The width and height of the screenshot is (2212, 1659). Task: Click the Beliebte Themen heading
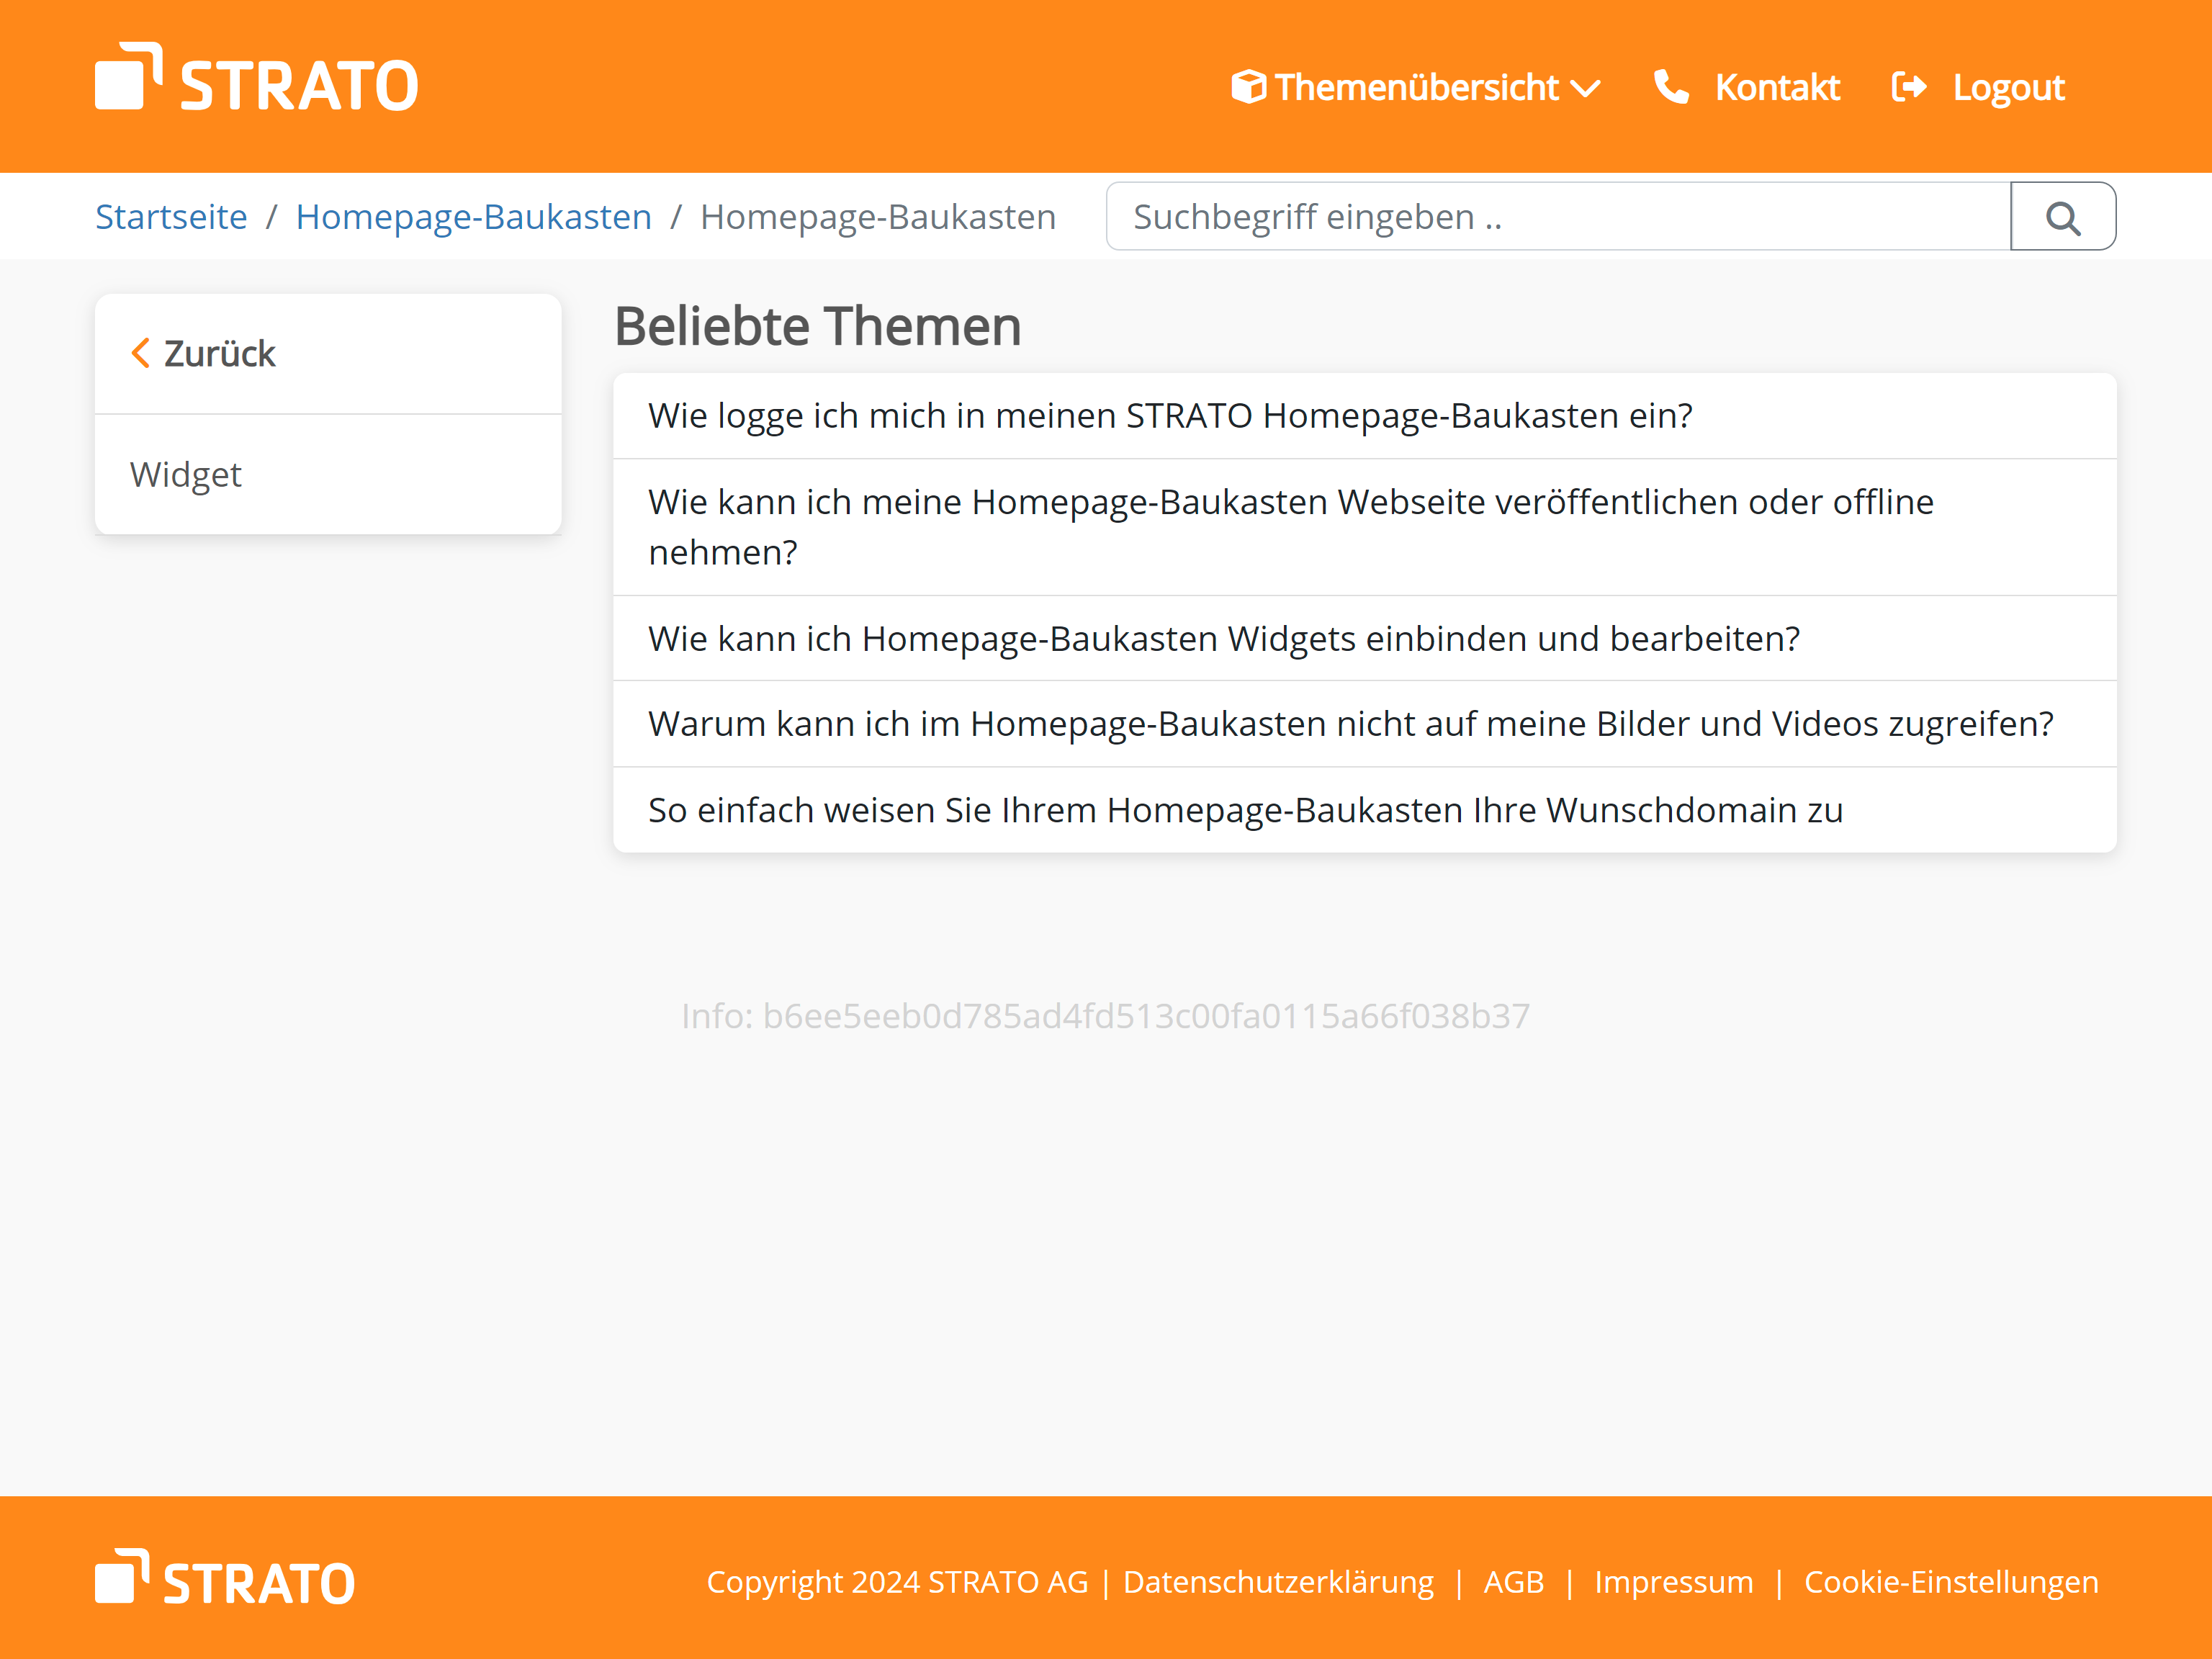pos(818,326)
